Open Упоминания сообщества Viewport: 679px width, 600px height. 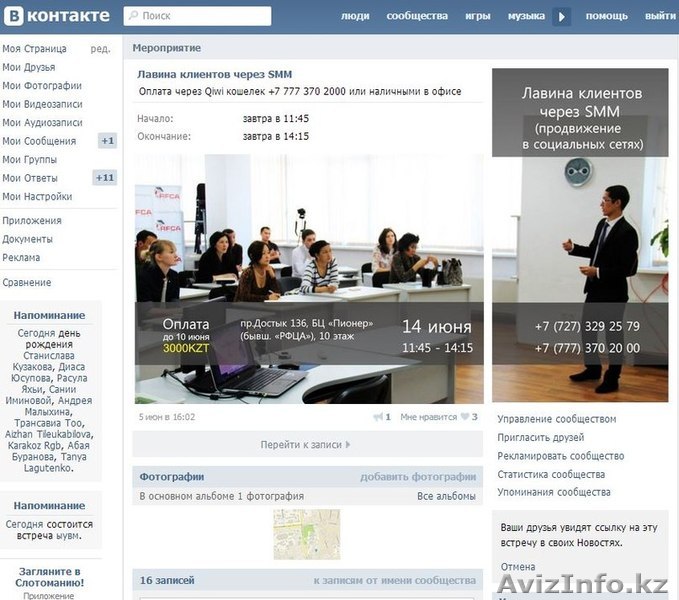click(x=554, y=492)
